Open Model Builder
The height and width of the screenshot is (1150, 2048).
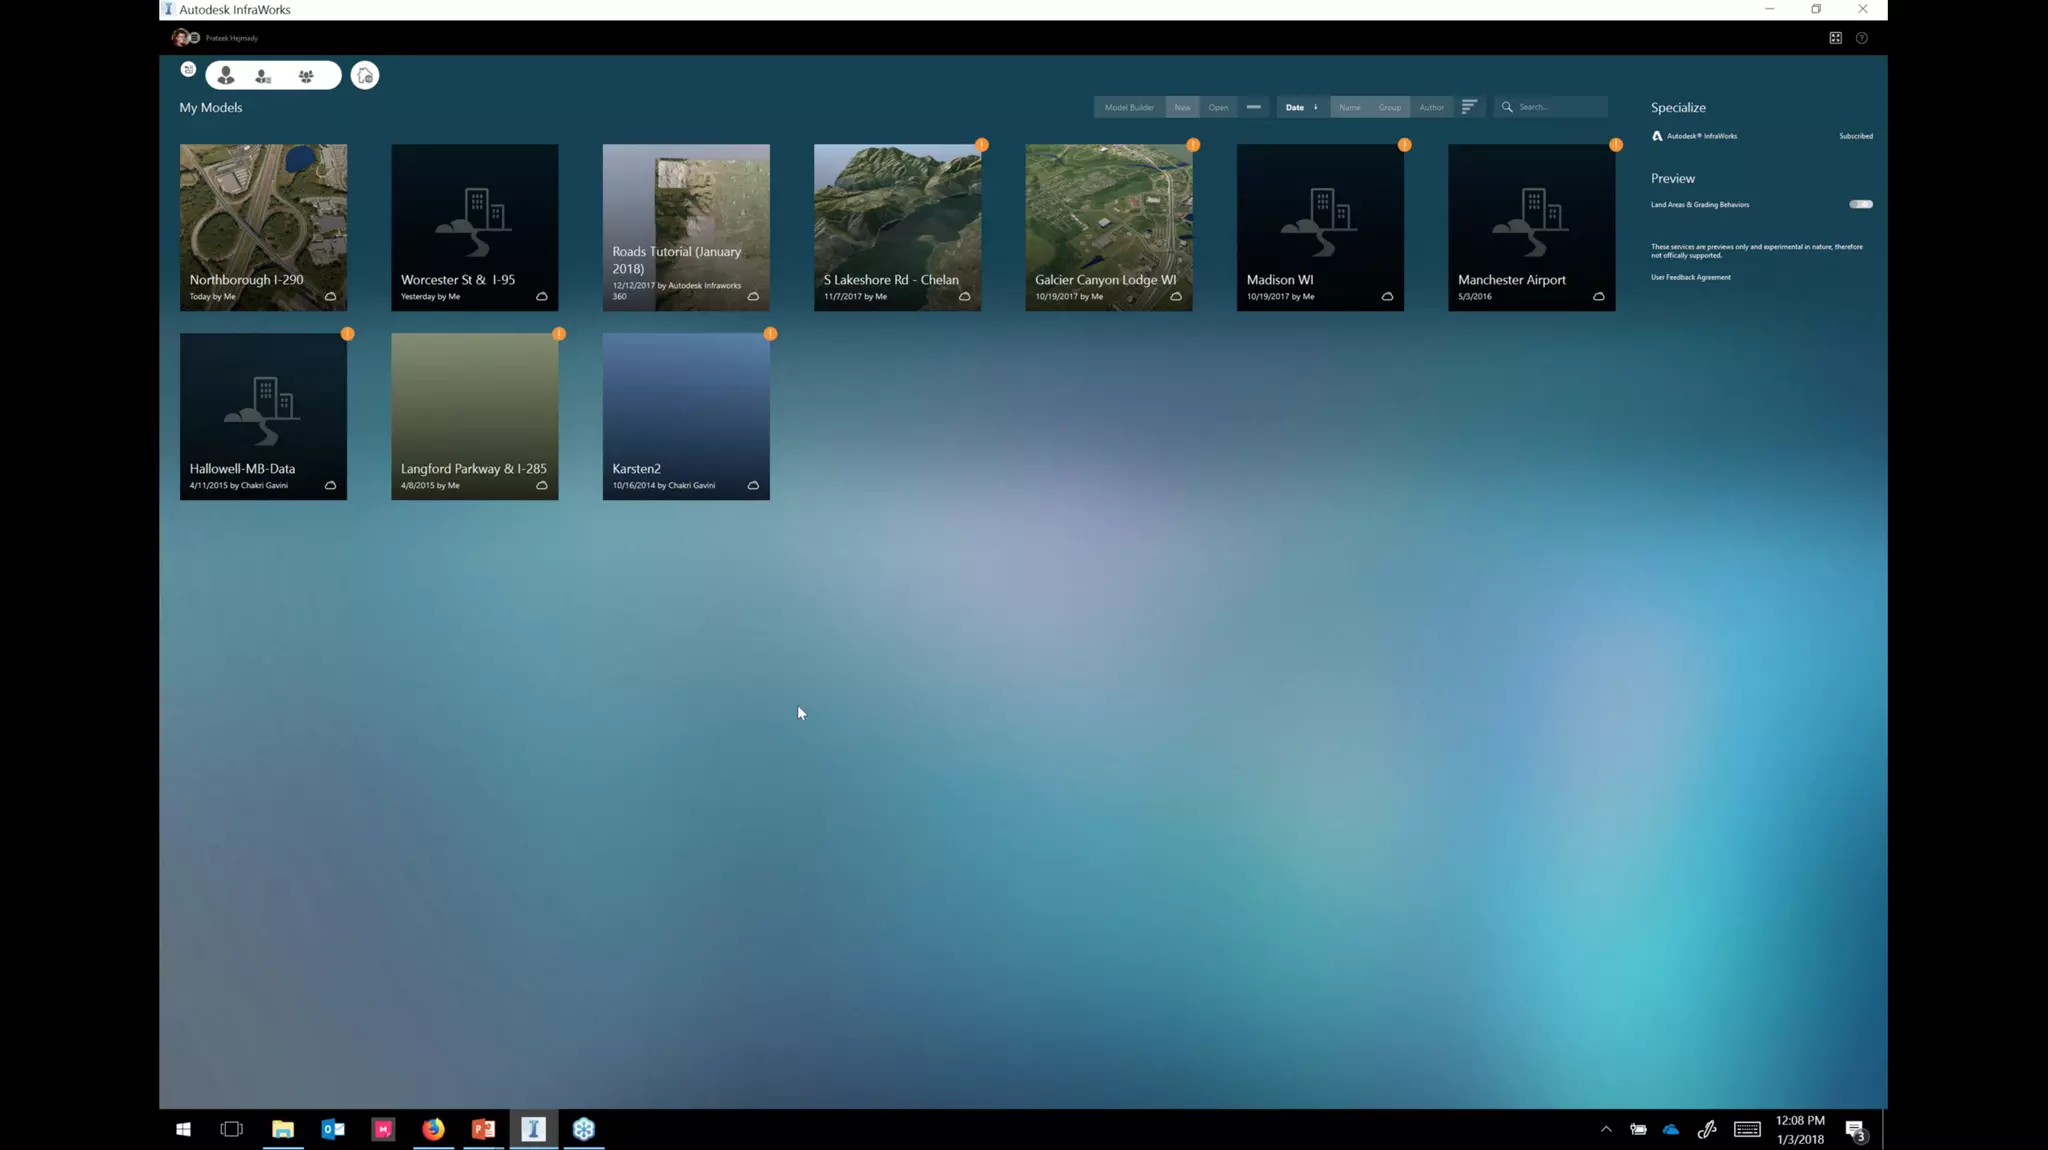click(x=1129, y=107)
